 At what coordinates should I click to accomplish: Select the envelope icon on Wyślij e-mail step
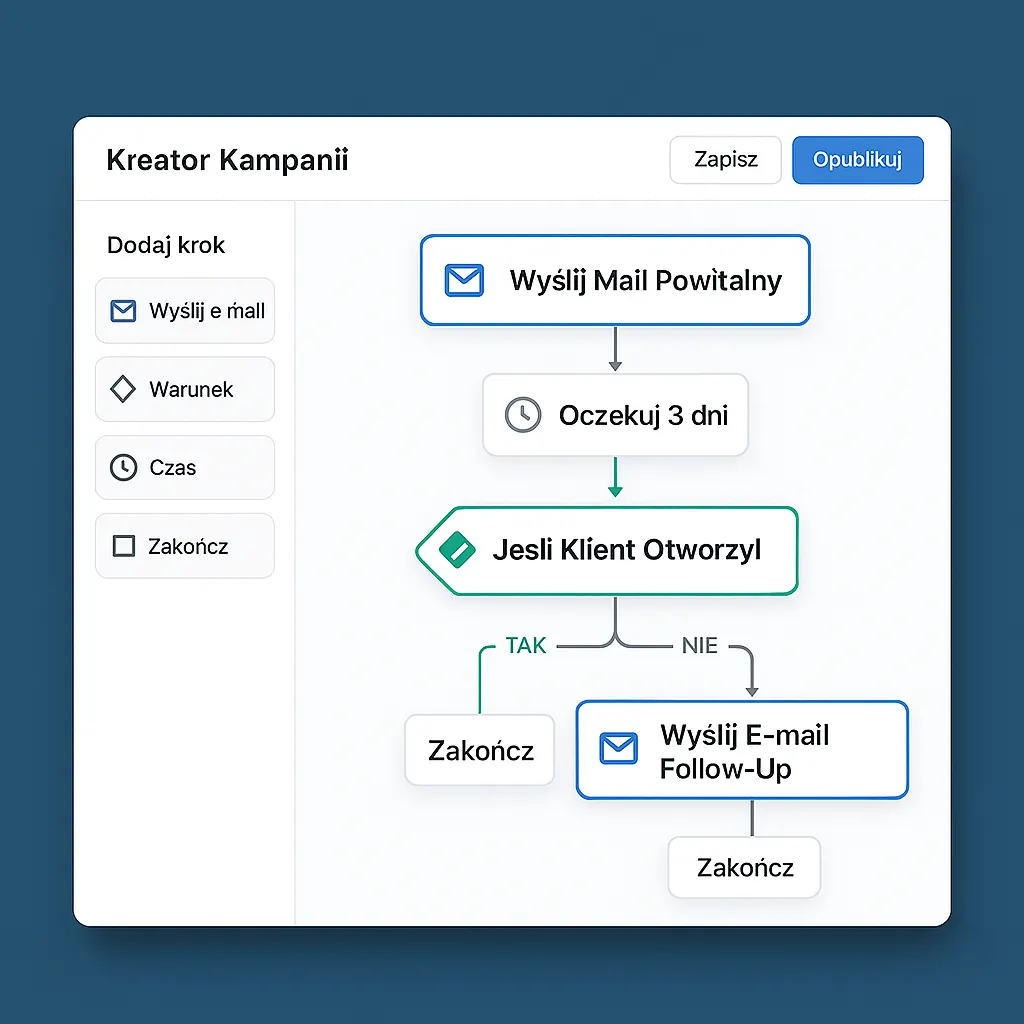pyautogui.click(x=122, y=311)
